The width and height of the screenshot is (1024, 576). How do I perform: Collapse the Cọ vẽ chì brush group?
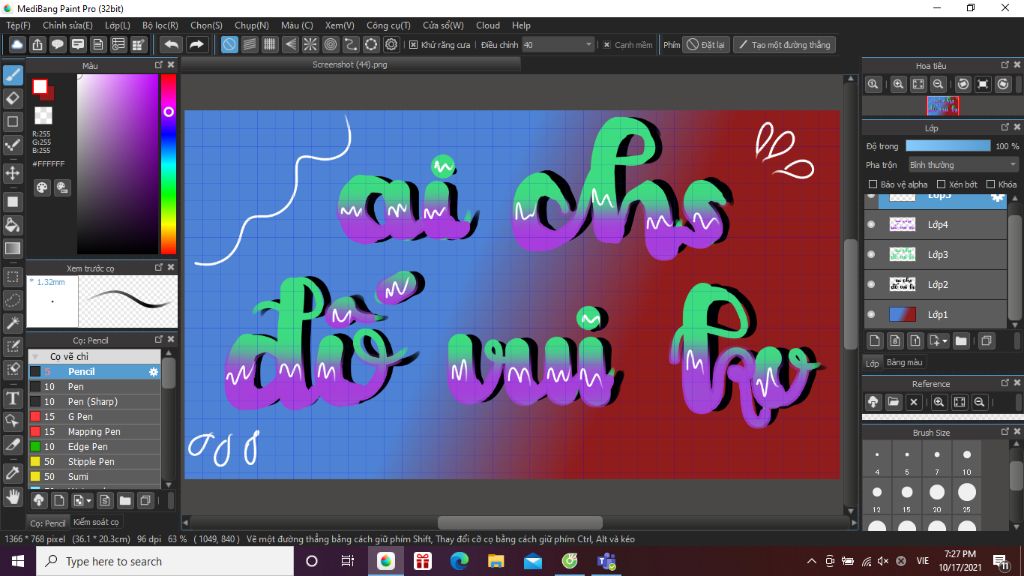point(35,357)
